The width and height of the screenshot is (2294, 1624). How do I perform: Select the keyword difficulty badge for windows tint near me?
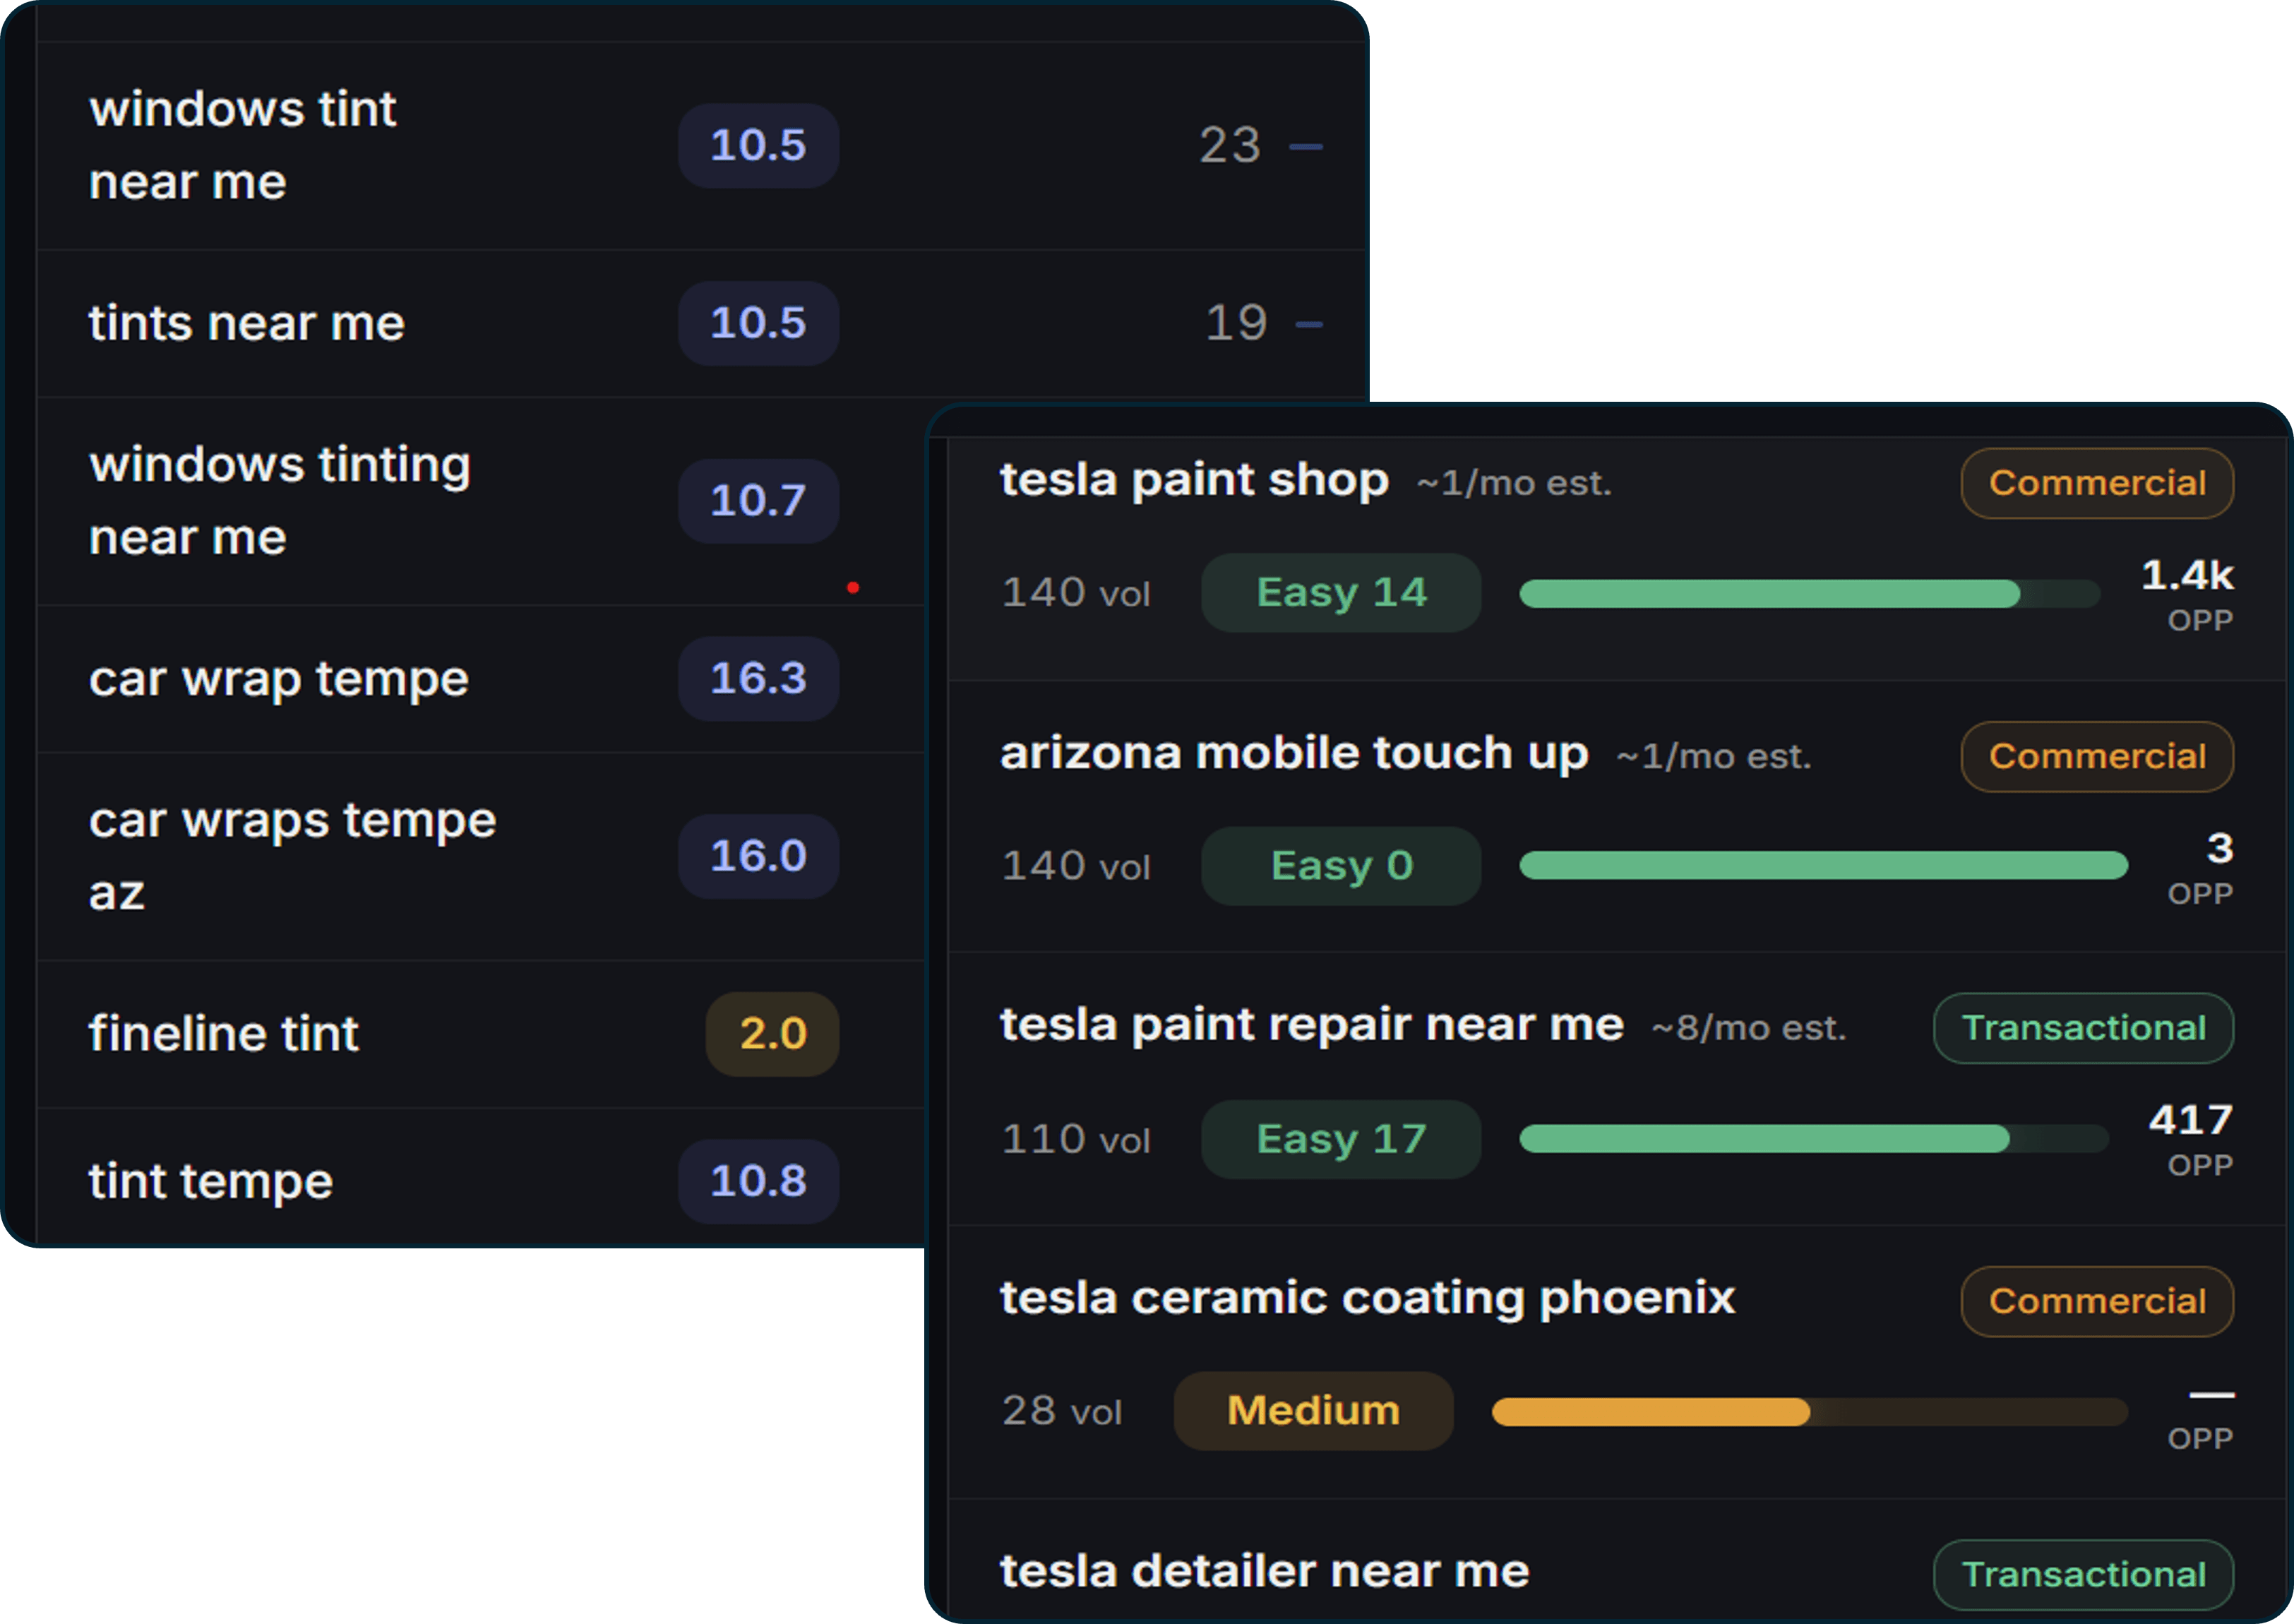(x=758, y=145)
